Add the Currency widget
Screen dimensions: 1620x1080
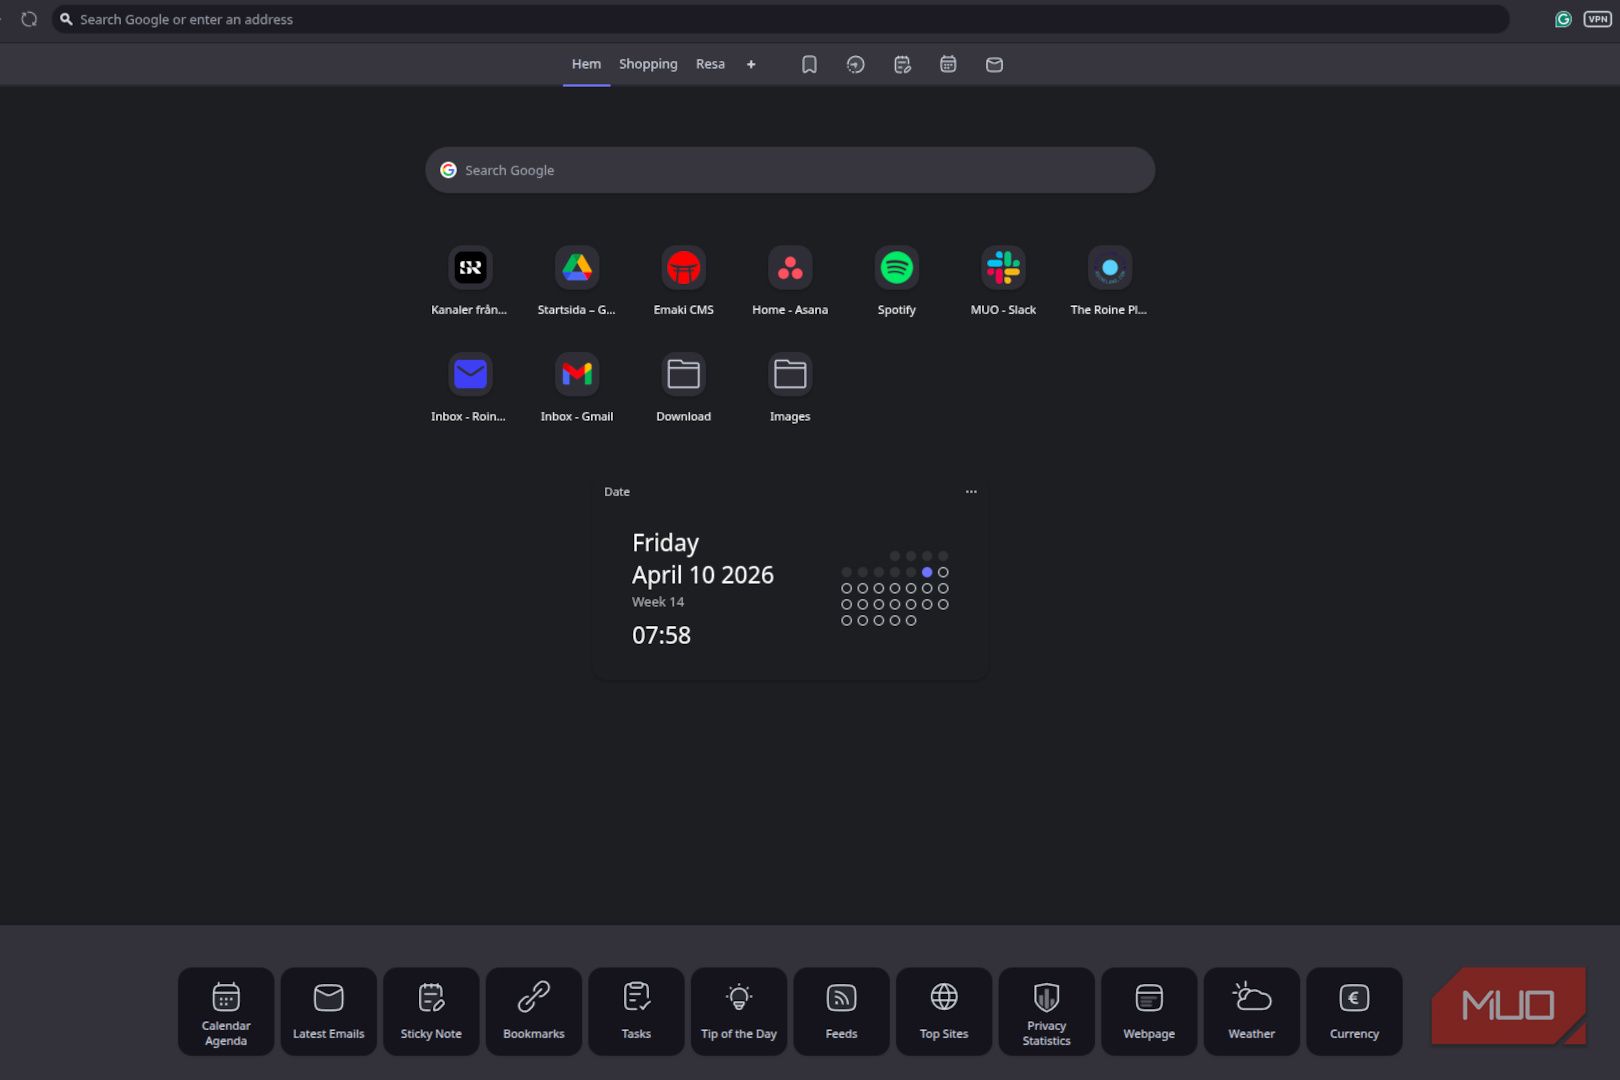pyautogui.click(x=1354, y=1011)
